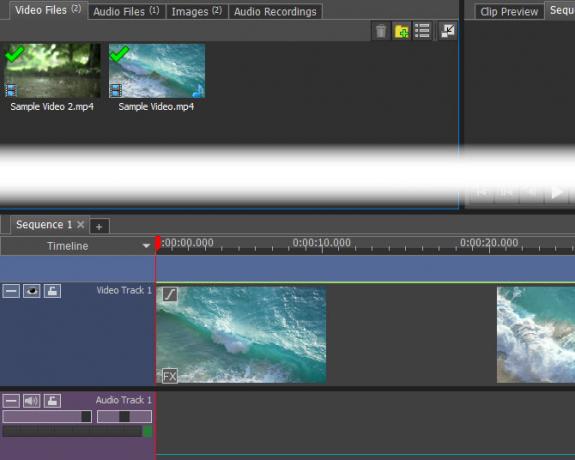The image size is (575, 460).
Task: Switch to the Audio Files tab
Action: (x=127, y=11)
